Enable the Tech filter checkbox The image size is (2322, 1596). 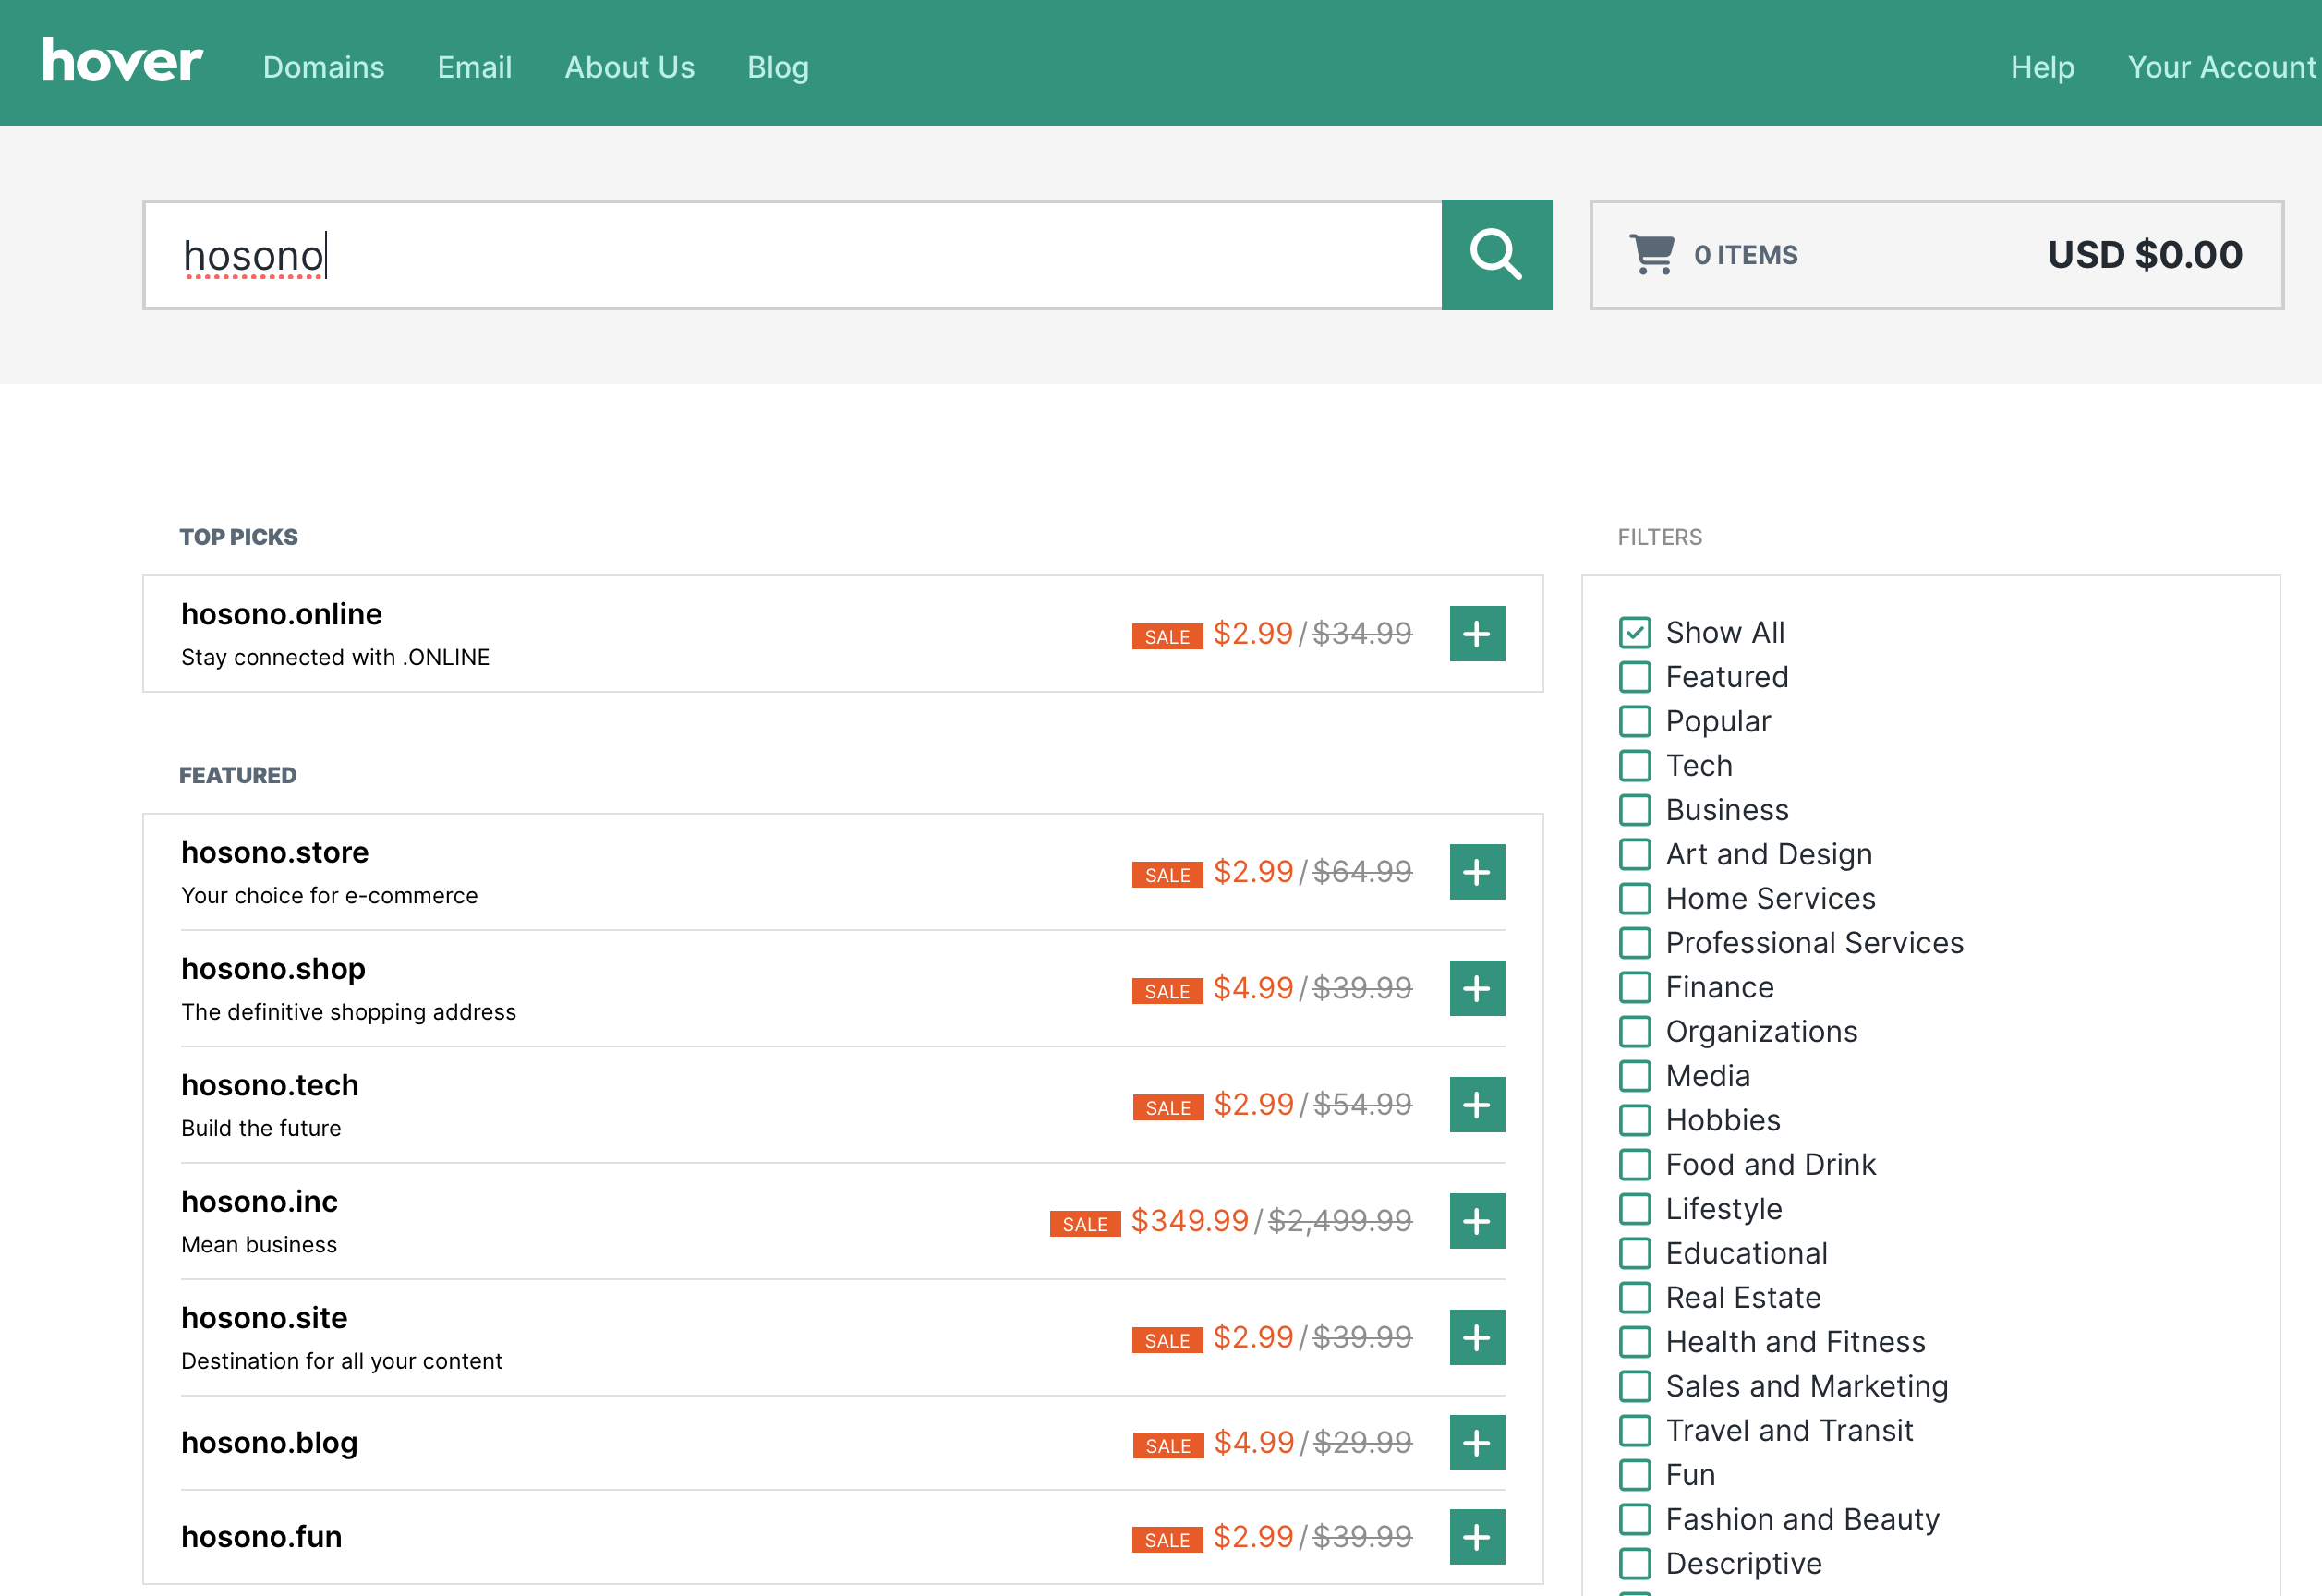[1635, 765]
